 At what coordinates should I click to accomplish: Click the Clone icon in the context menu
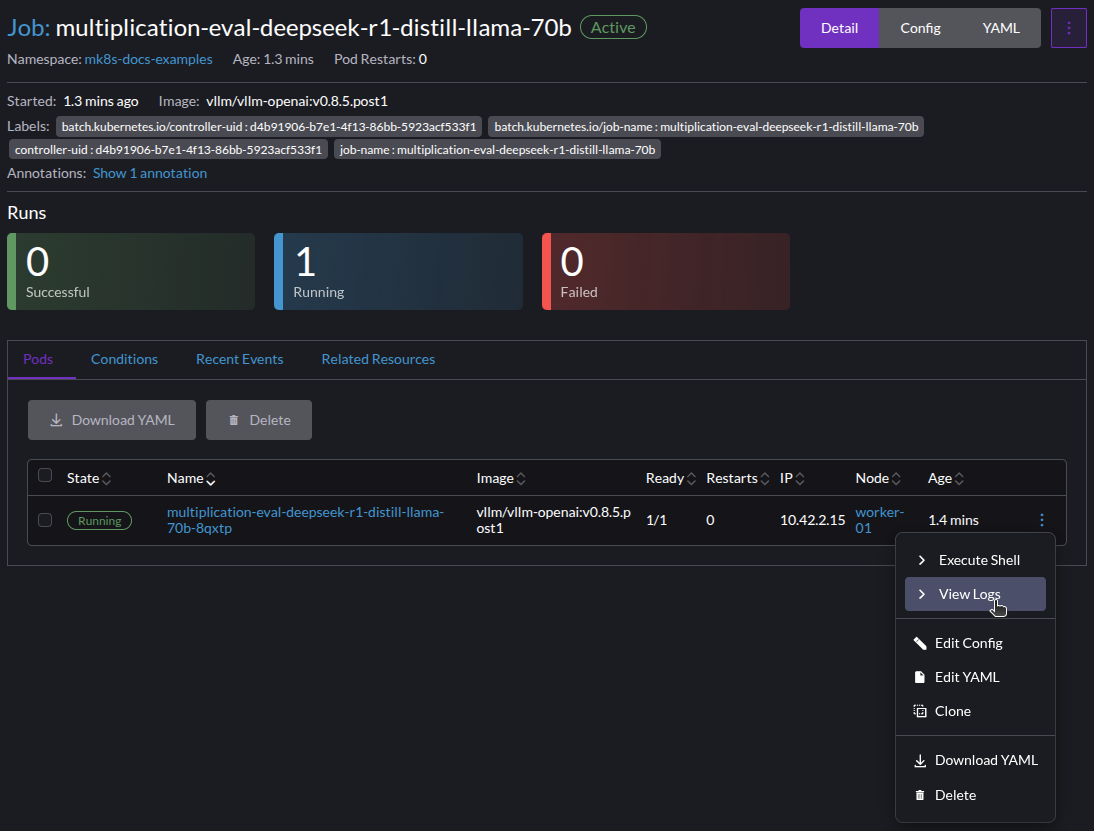920,711
